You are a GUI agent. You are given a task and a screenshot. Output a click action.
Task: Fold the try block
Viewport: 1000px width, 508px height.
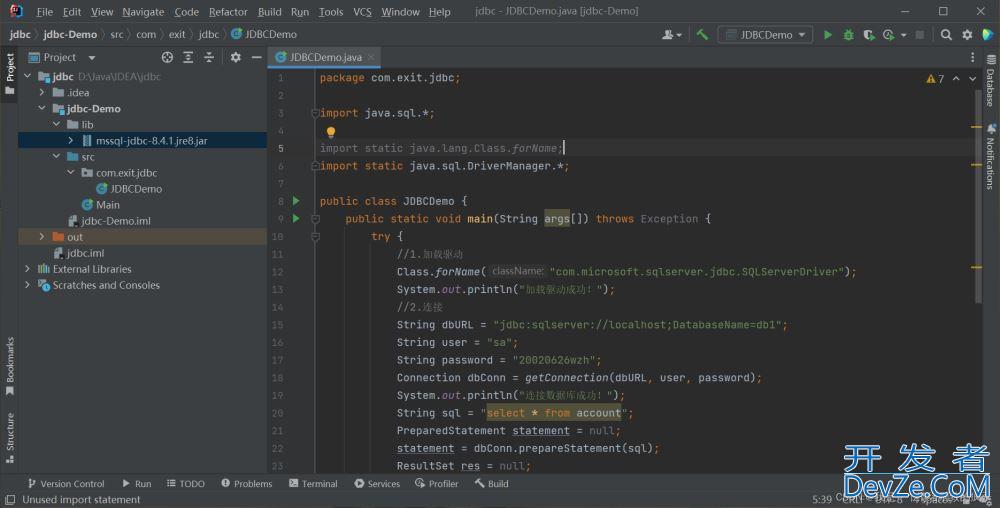(x=315, y=236)
